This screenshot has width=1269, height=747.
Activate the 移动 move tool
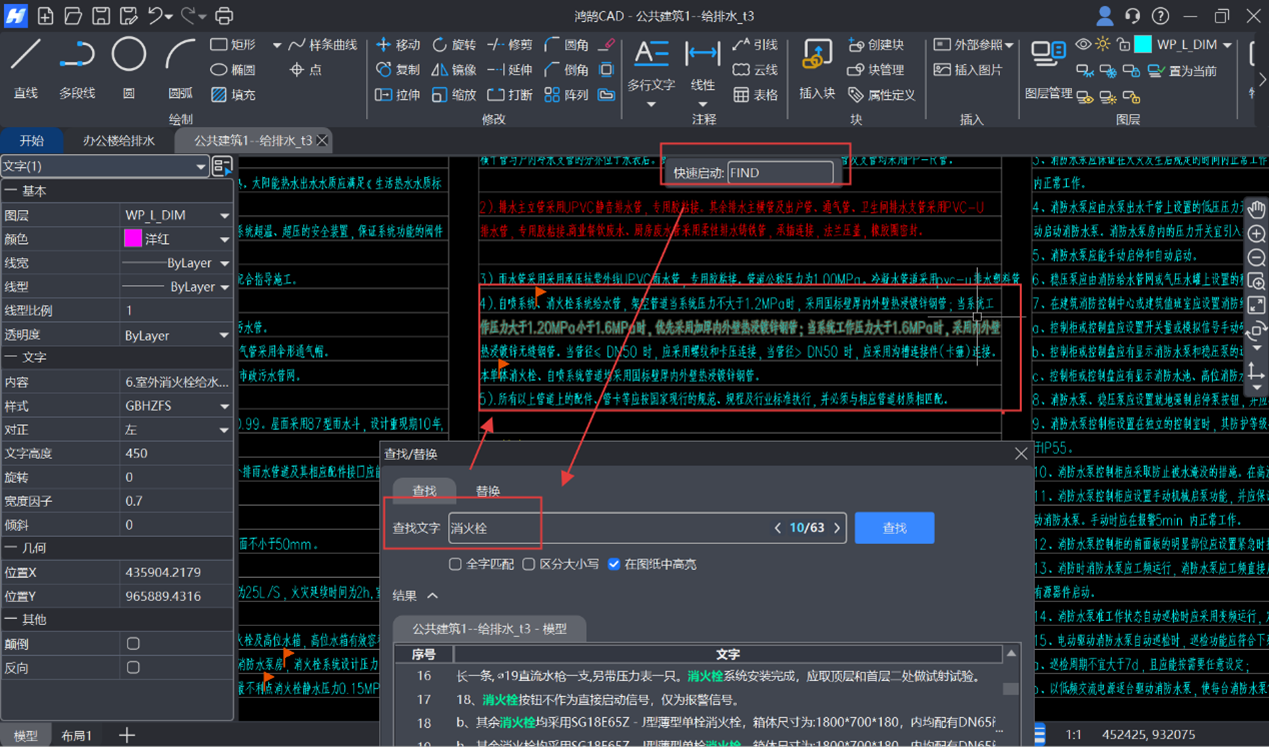(x=397, y=45)
